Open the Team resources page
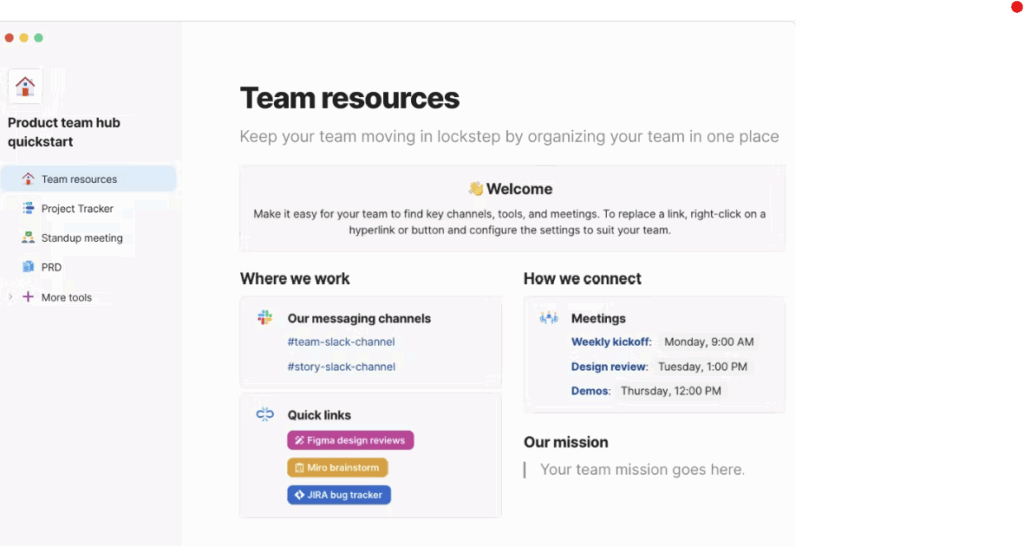This screenshot has height=546, width=1024. point(79,179)
